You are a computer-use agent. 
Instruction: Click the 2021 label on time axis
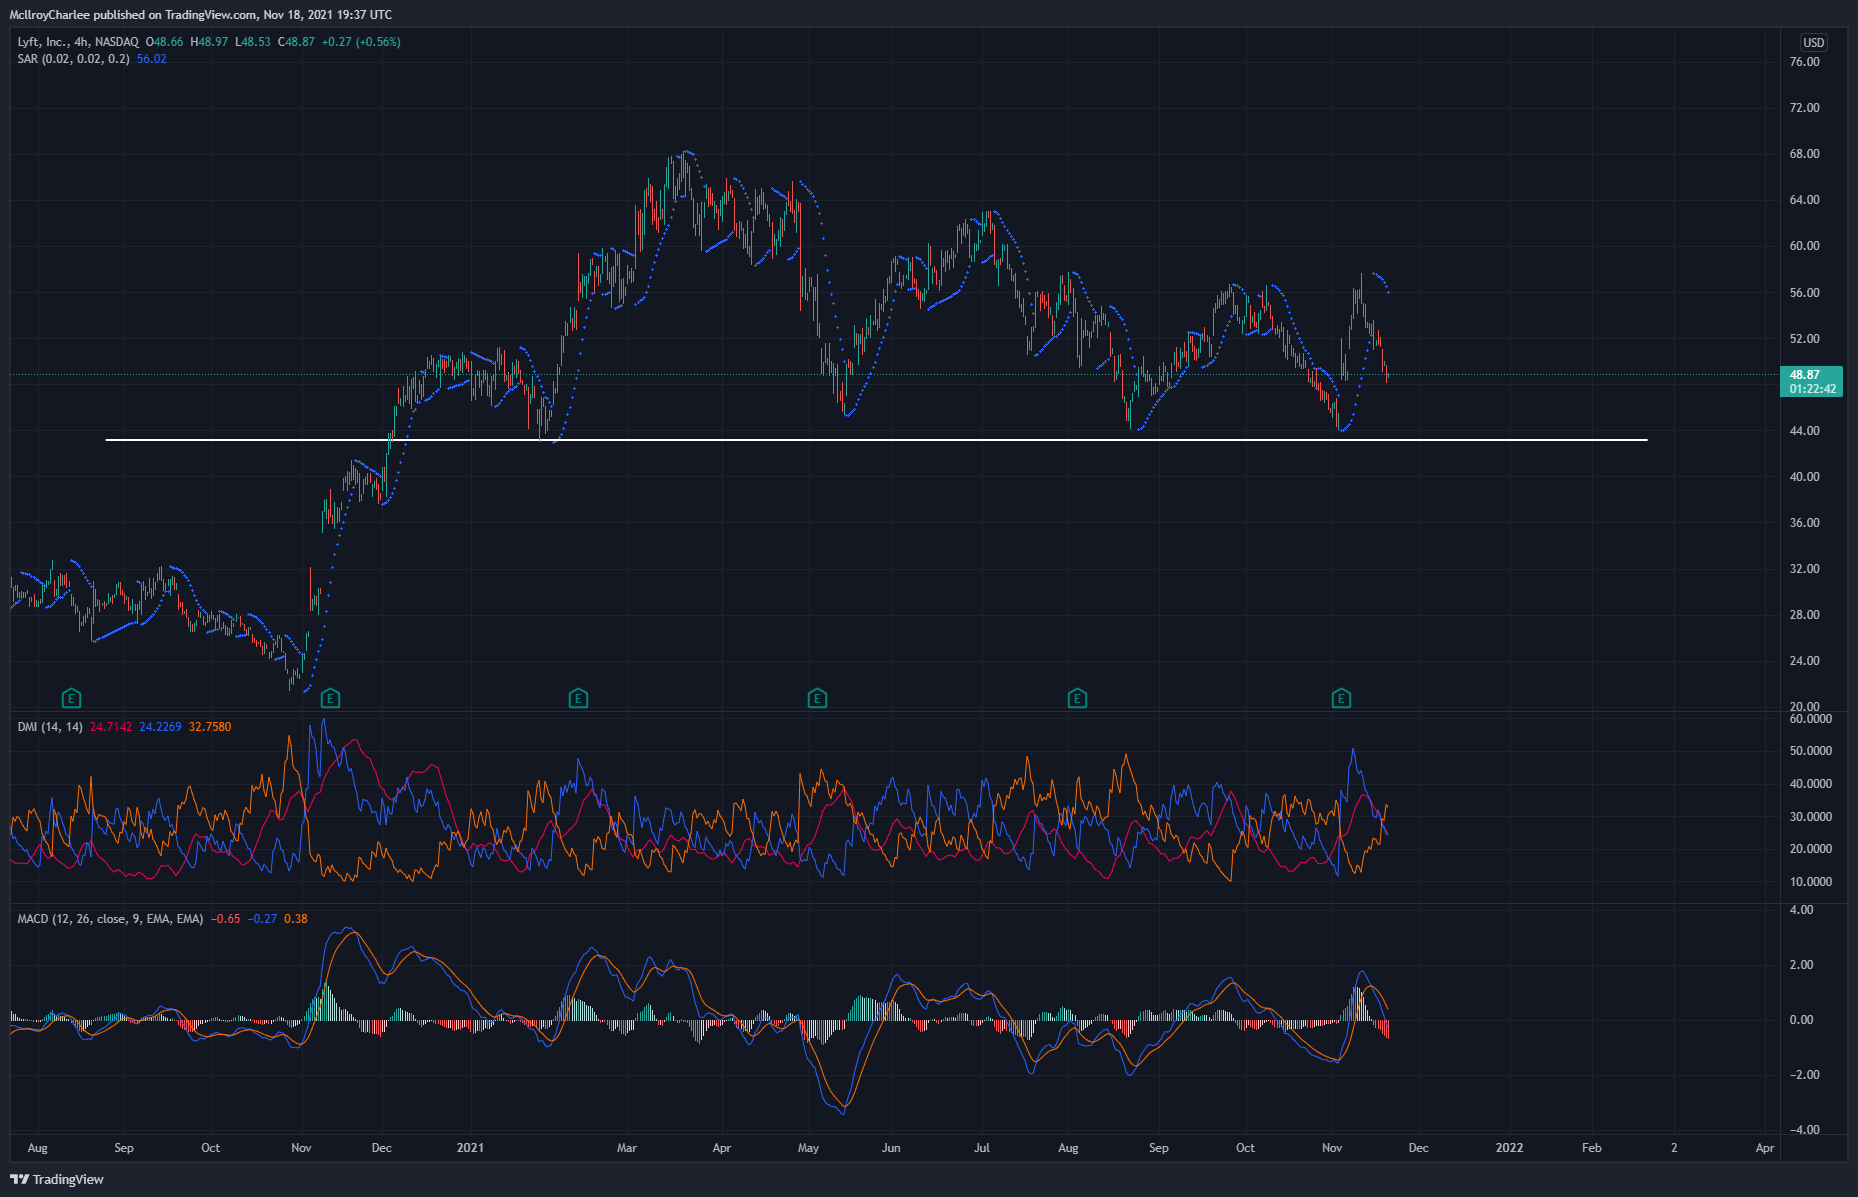[x=470, y=1148]
